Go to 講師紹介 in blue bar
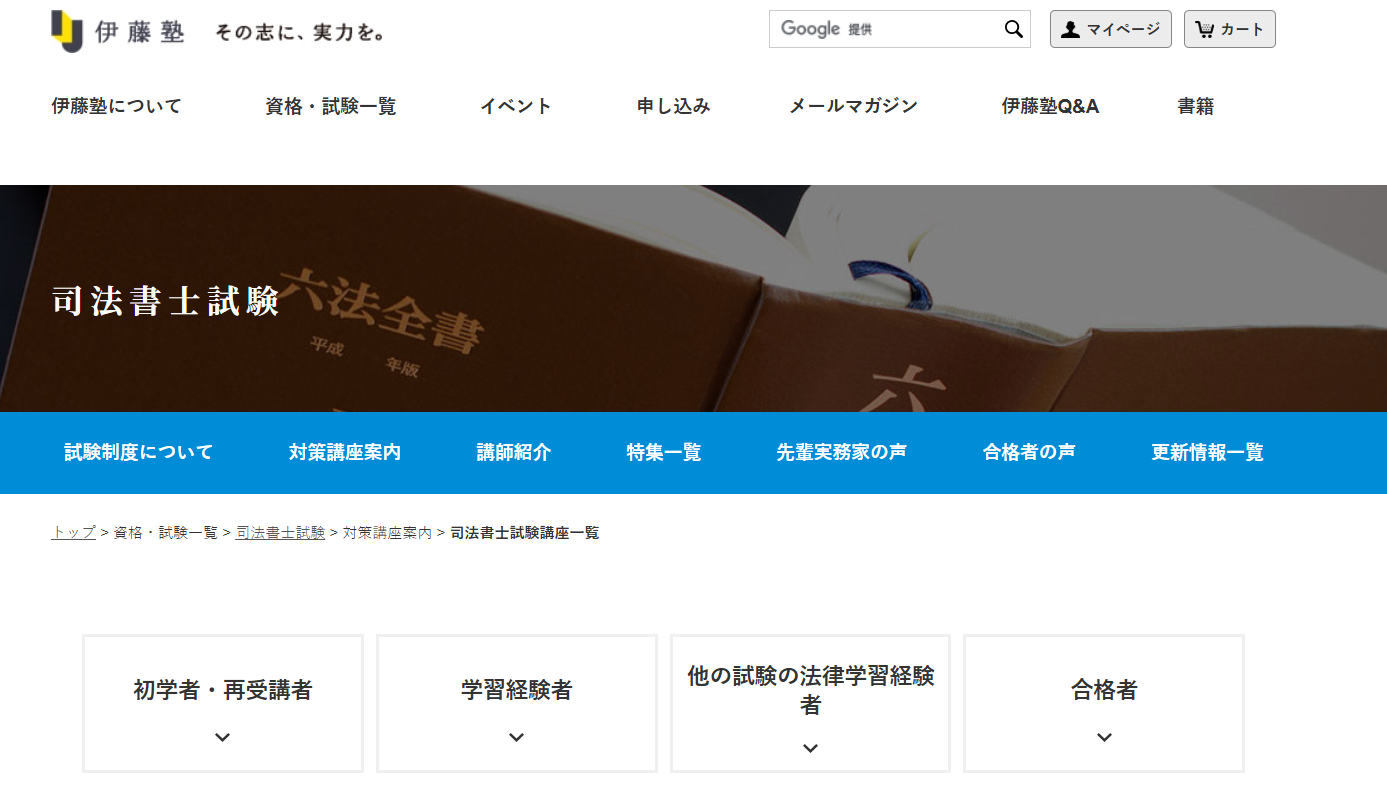This screenshot has height=785, width=1387. 514,452
